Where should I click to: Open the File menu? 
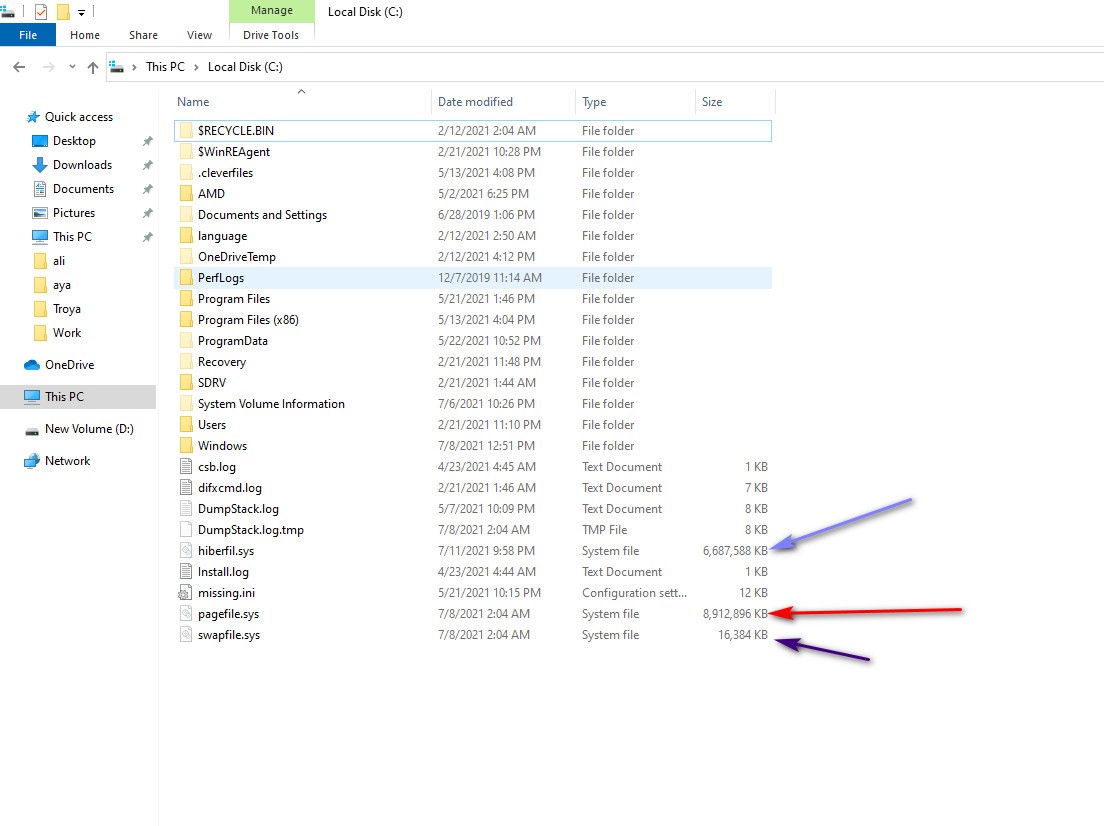point(28,35)
